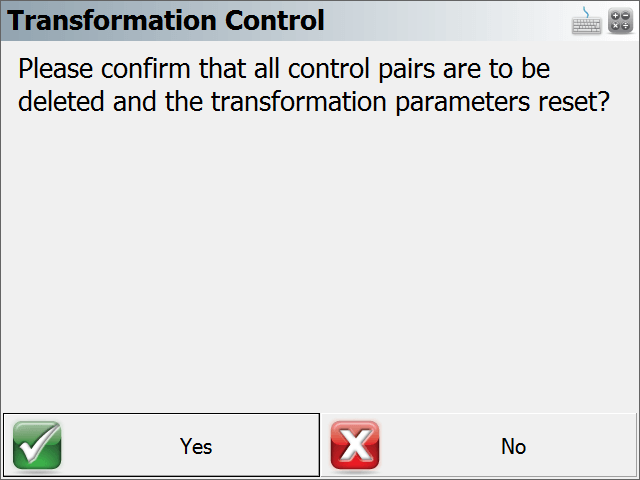640x480 pixels.
Task: Cancel the reset with the No button
Action: (x=478, y=445)
